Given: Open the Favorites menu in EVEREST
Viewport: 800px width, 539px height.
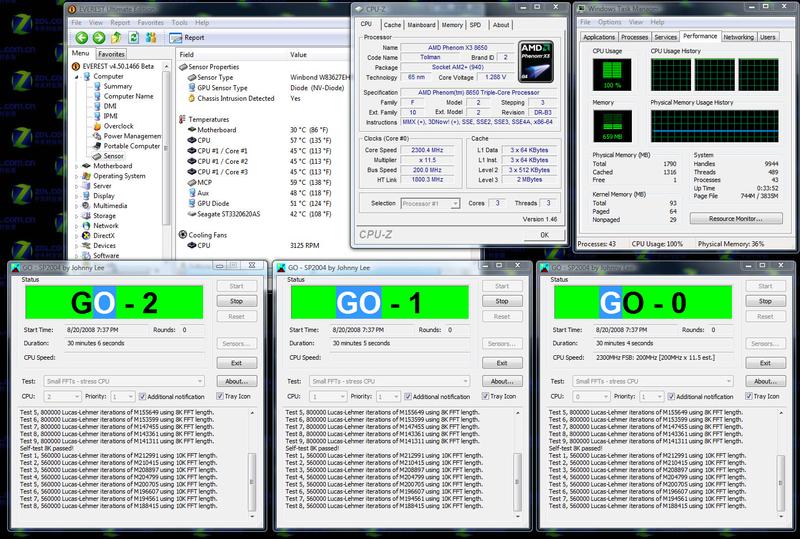Looking at the screenshot, I should 151,22.
